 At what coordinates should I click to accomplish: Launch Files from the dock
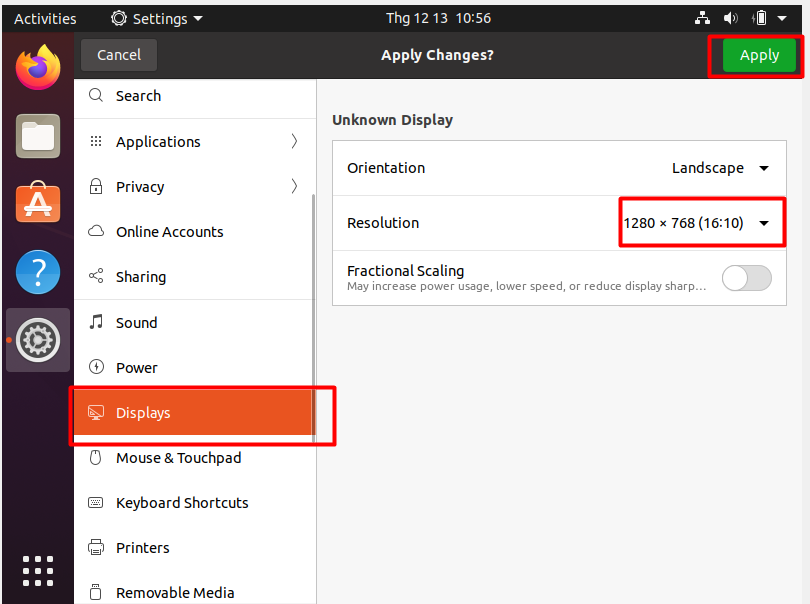(x=38, y=136)
